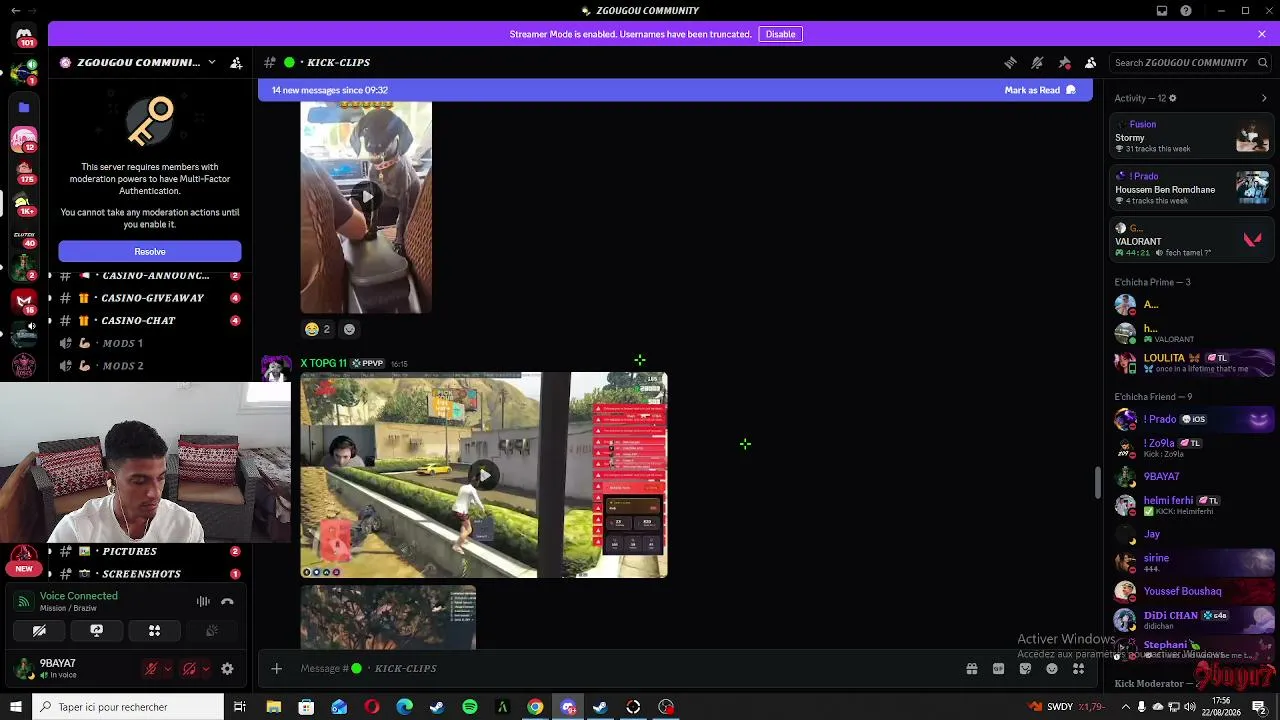Hide the member list panel
Screen dimensions: 1280x720
pyautogui.click(x=1091, y=62)
